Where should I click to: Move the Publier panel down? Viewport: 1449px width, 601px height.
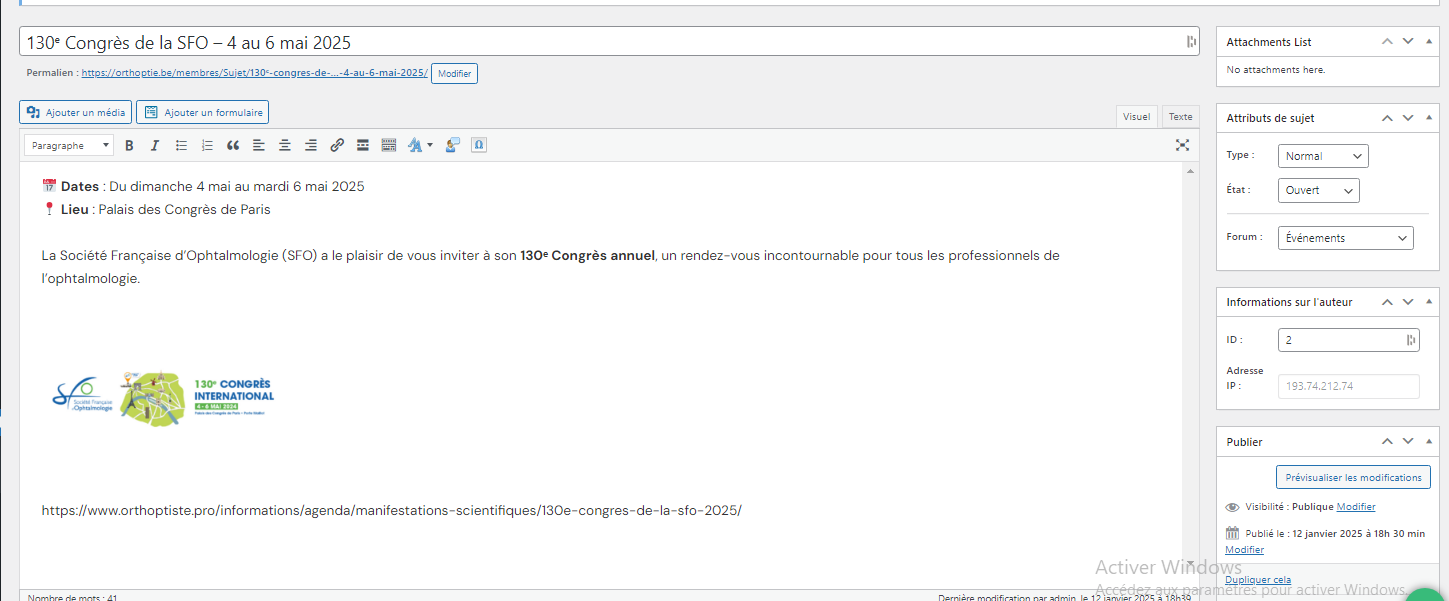(x=1408, y=442)
